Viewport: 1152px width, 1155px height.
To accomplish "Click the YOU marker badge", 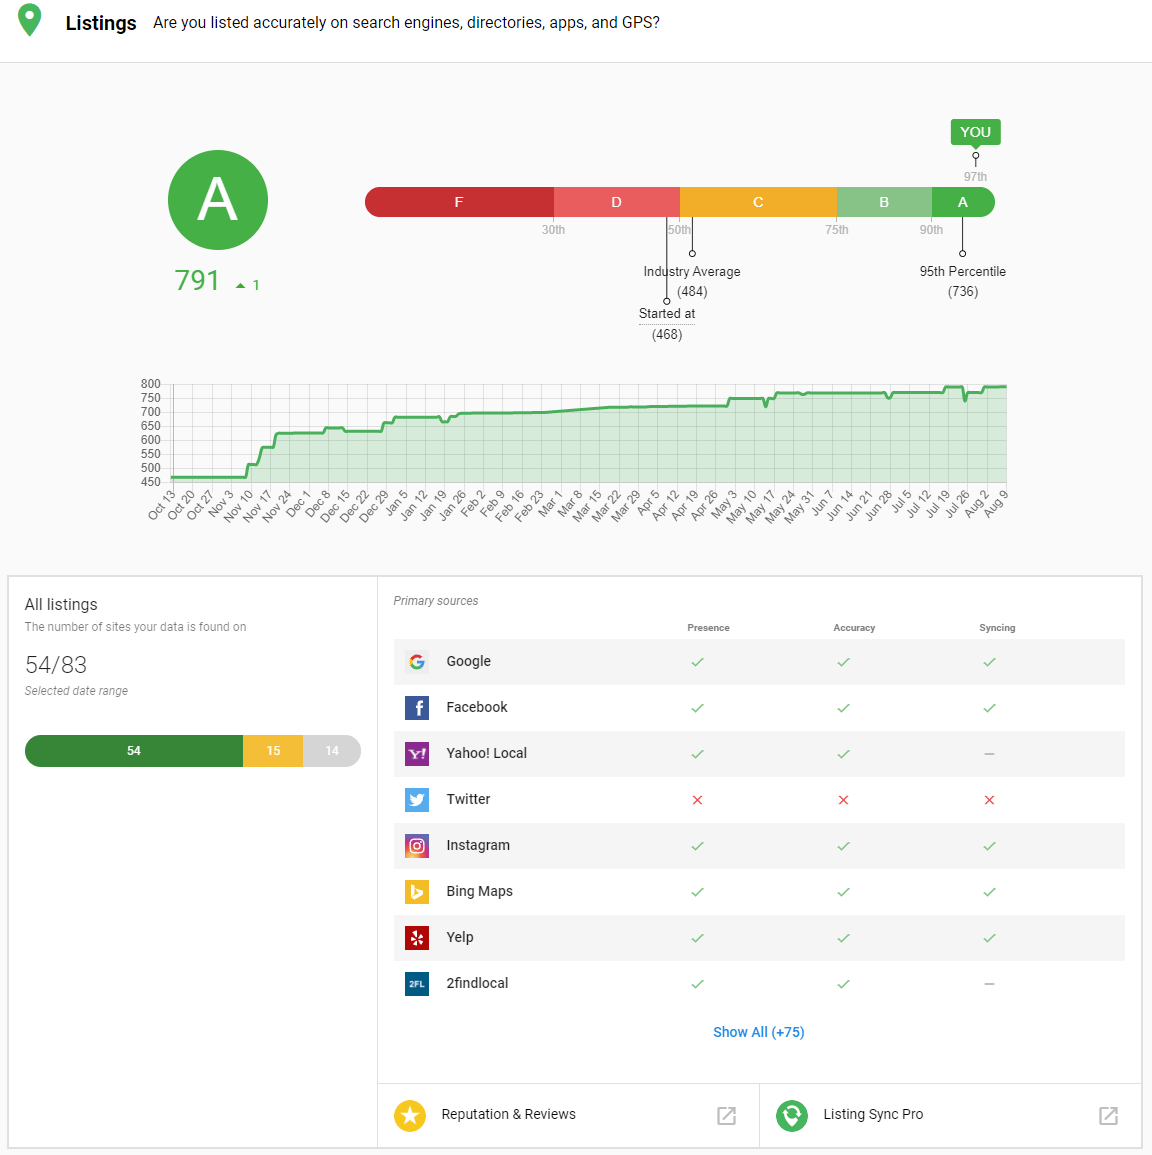I will click(x=975, y=133).
